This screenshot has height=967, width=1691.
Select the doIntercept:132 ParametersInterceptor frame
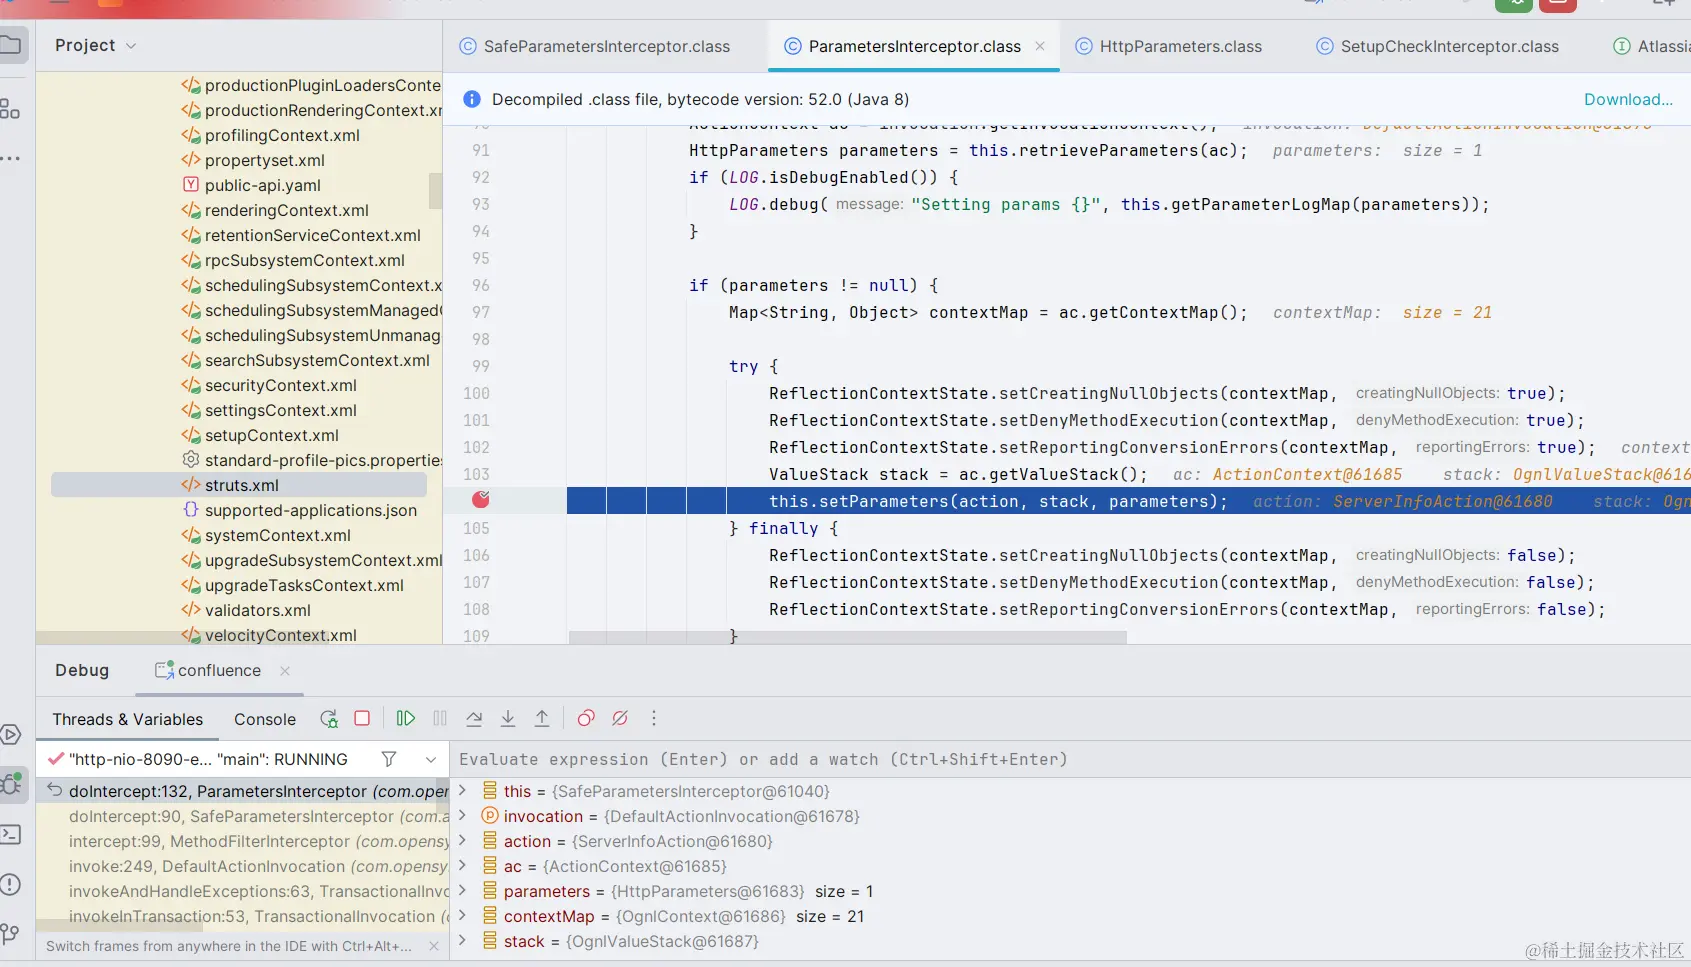tap(244, 791)
